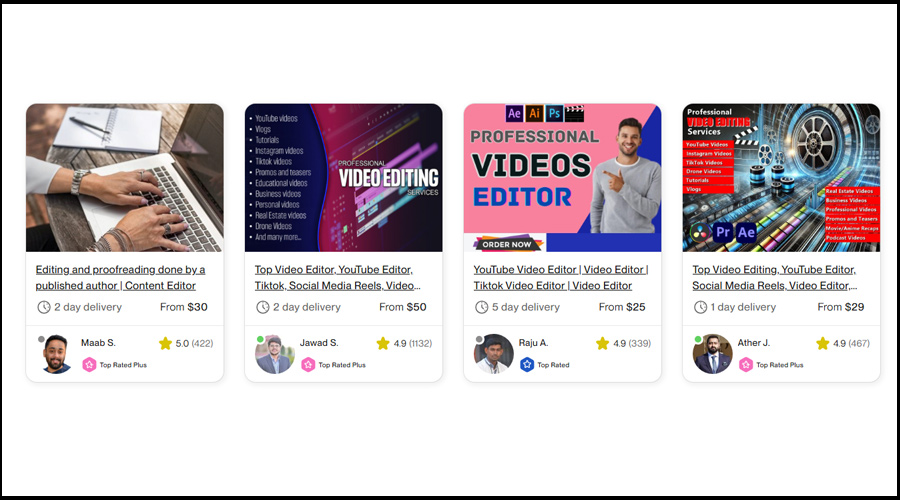Image resolution: width=900 pixels, height=500 pixels.
Task: Open Maab S.'s profile avatar
Action: click(x=56, y=354)
